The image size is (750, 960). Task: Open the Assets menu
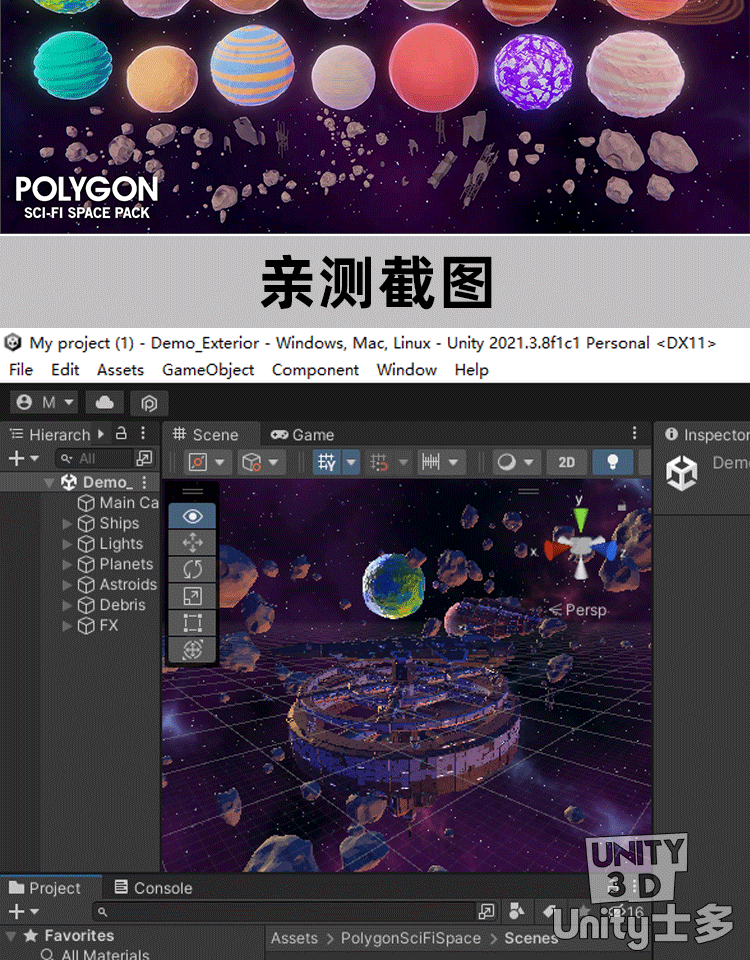click(x=120, y=370)
